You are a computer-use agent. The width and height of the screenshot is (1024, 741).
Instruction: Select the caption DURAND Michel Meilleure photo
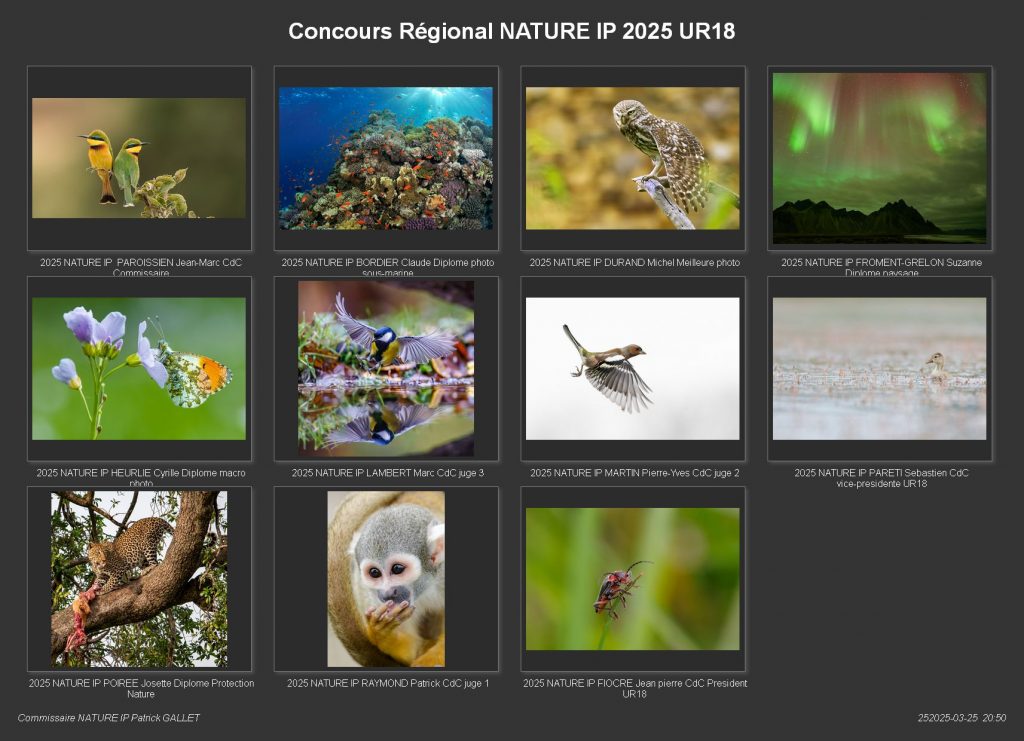(x=634, y=263)
